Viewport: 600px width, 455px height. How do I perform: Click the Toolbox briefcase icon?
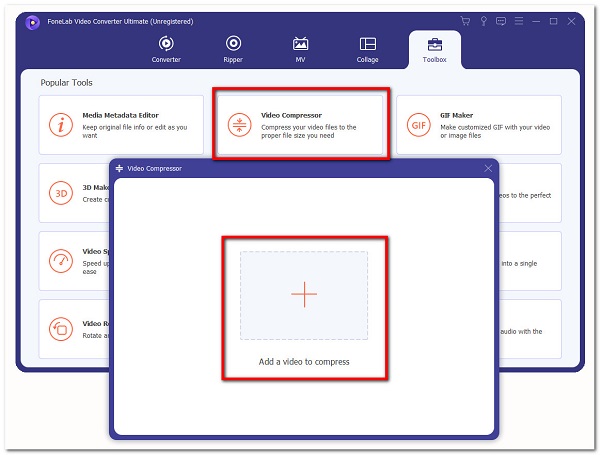435,44
